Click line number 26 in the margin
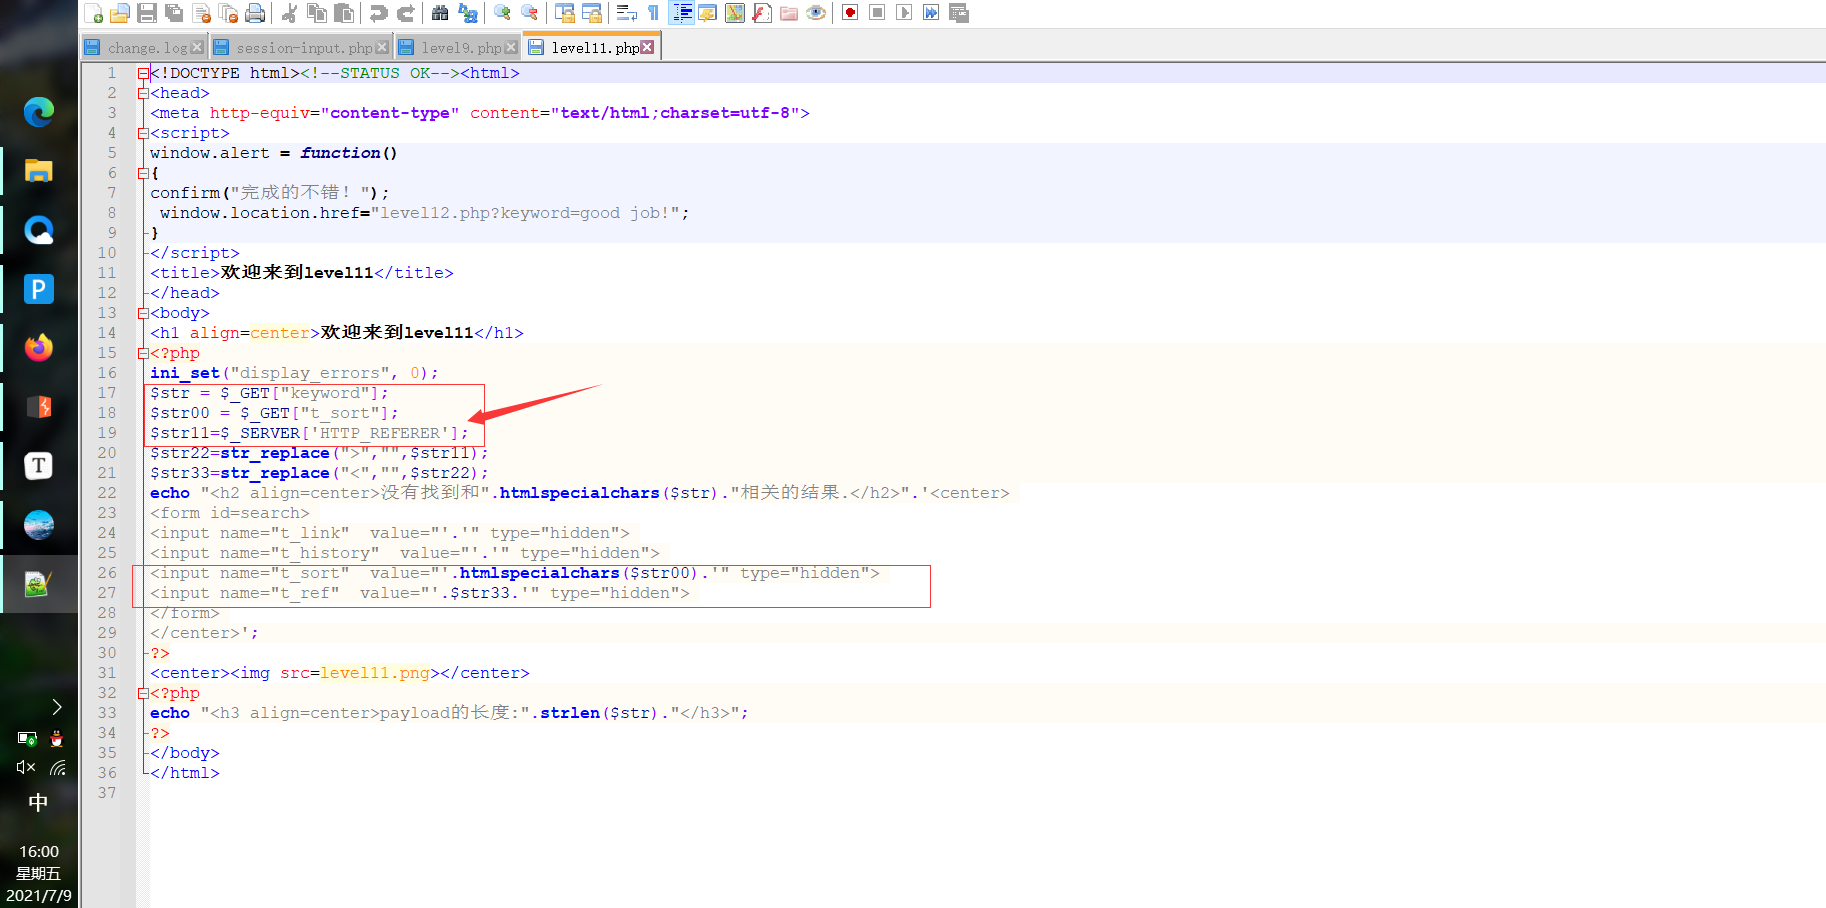 point(107,573)
